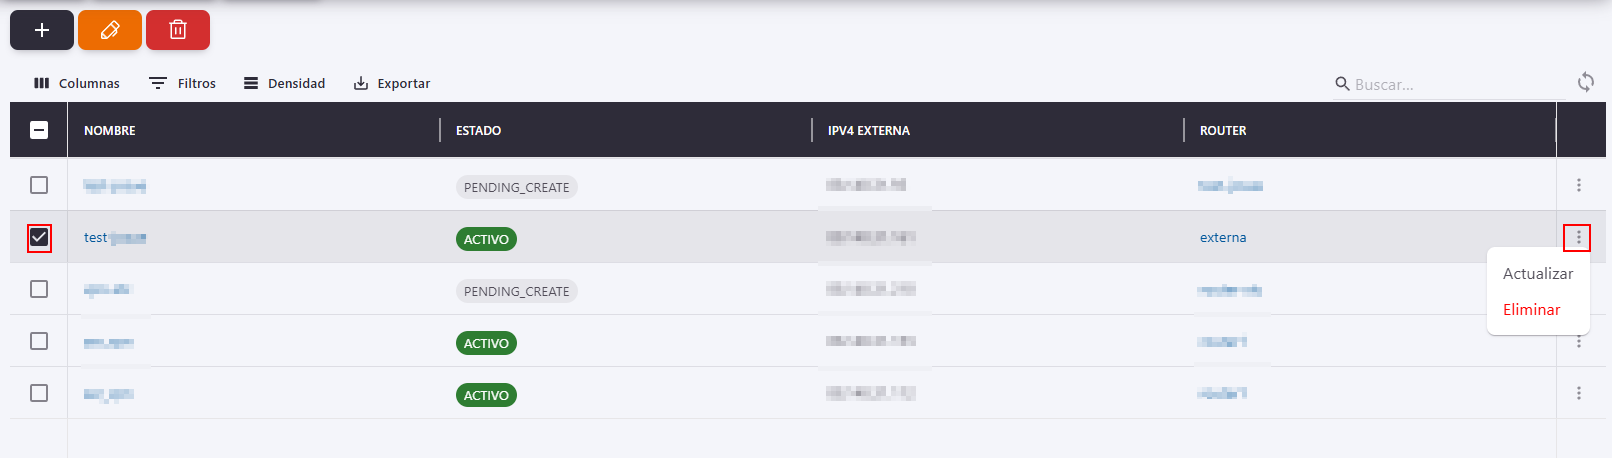This screenshot has width=1612, height=458.
Task: Expand the Densidad density options
Action: pyautogui.click(x=285, y=83)
